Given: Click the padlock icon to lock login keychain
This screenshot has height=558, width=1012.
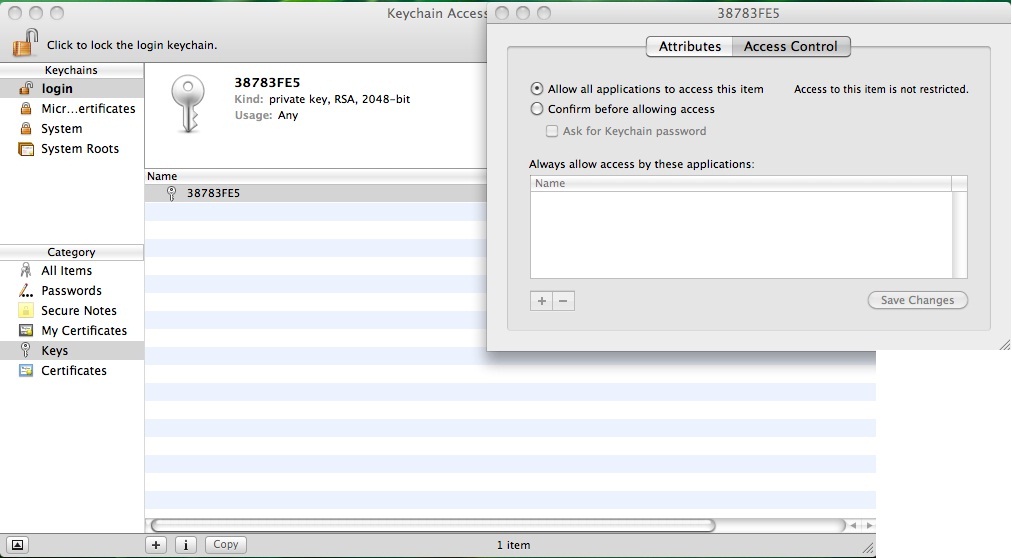Looking at the screenshot, I should (x=25, y=43).
